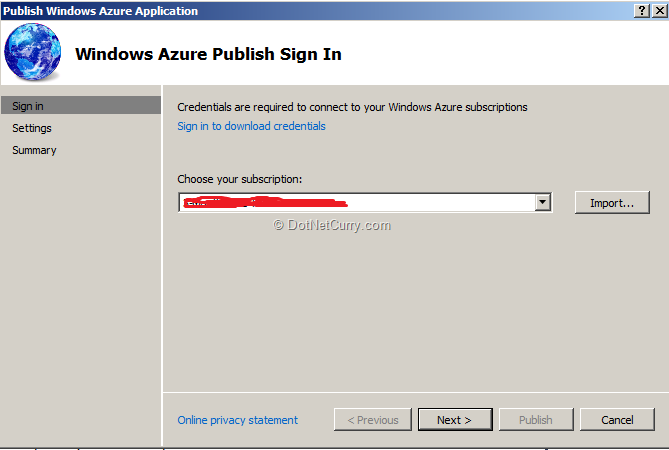Click the globe icon in the header
The image size is (669, 450).
click(32, 52)
